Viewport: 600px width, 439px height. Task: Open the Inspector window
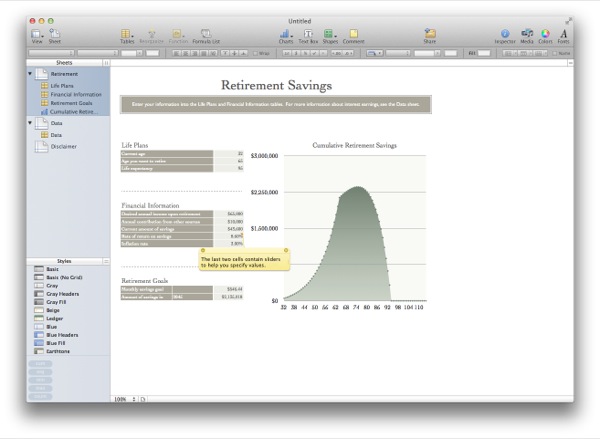tap(505, 36)
